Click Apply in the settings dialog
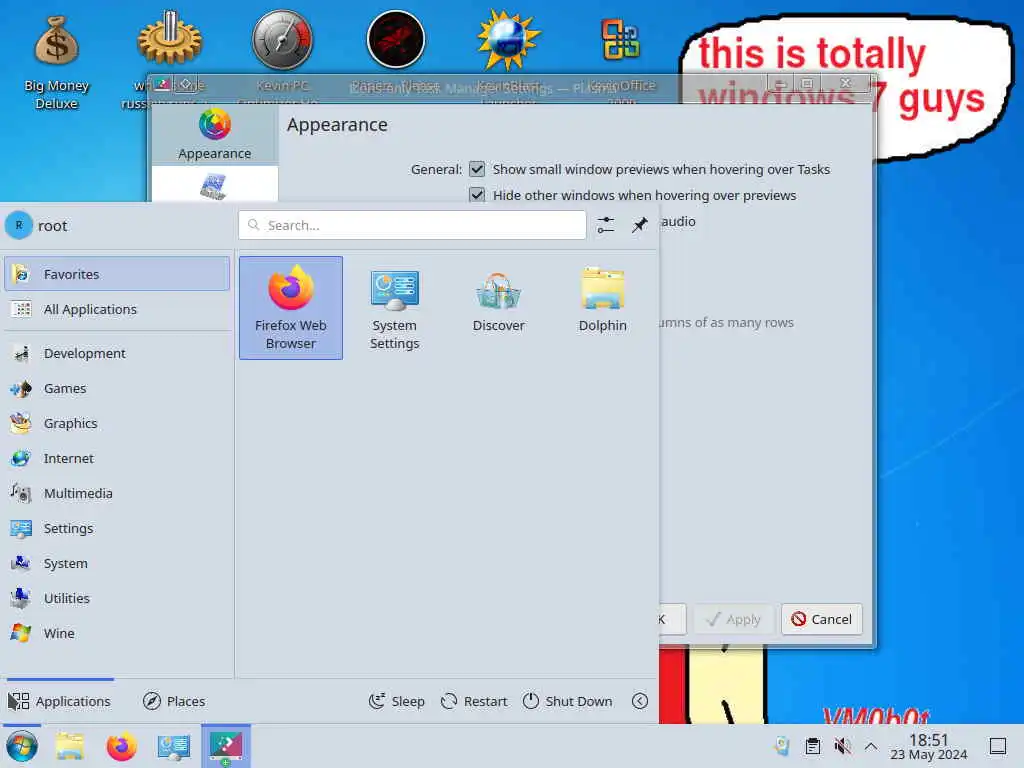Viewport: 1024px width, 768px height. click(734, 618)
